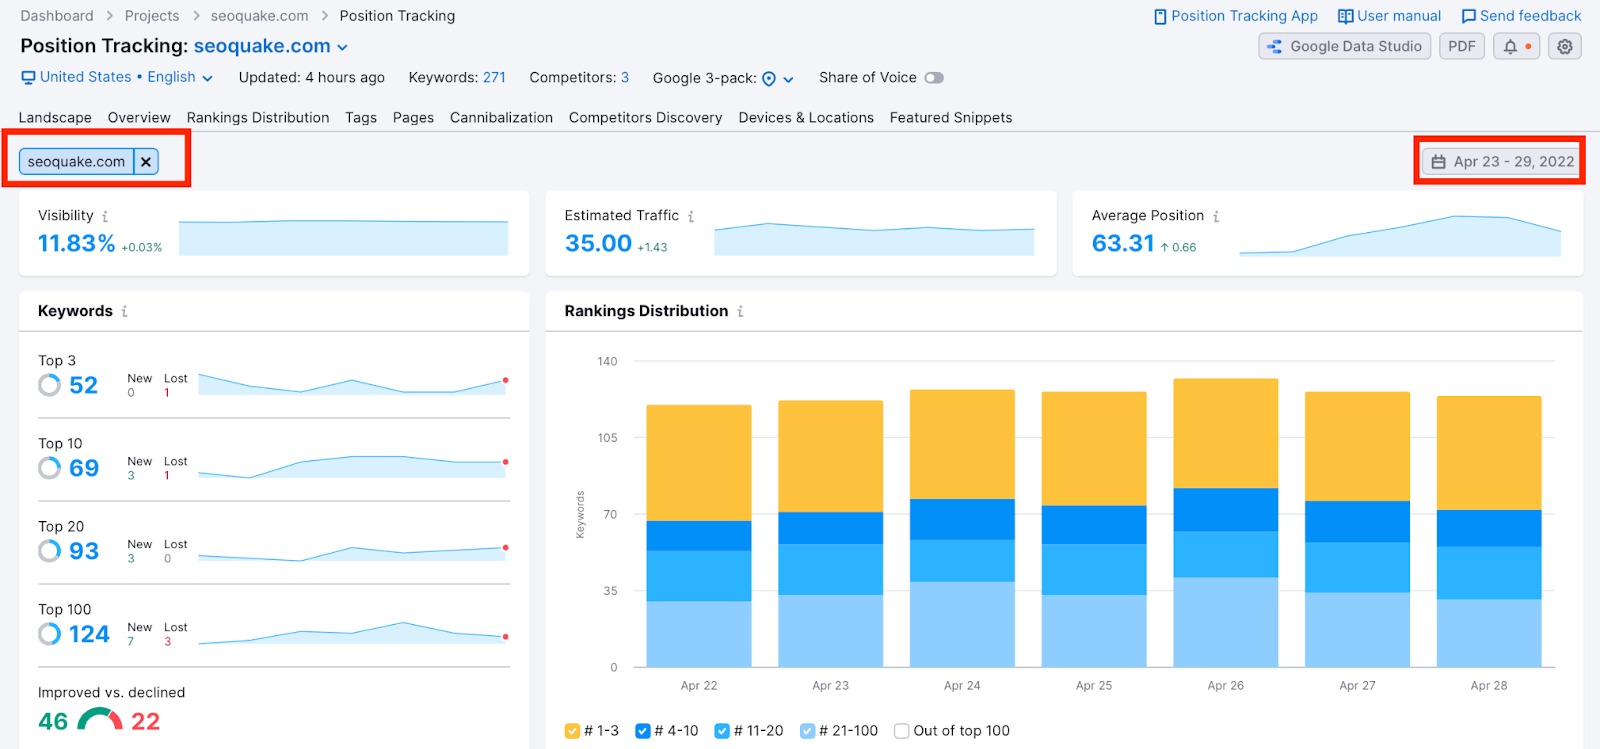
Task: Open the Apr 23 - 29, 2022 date picker
Action: (x=1503, y=161)
